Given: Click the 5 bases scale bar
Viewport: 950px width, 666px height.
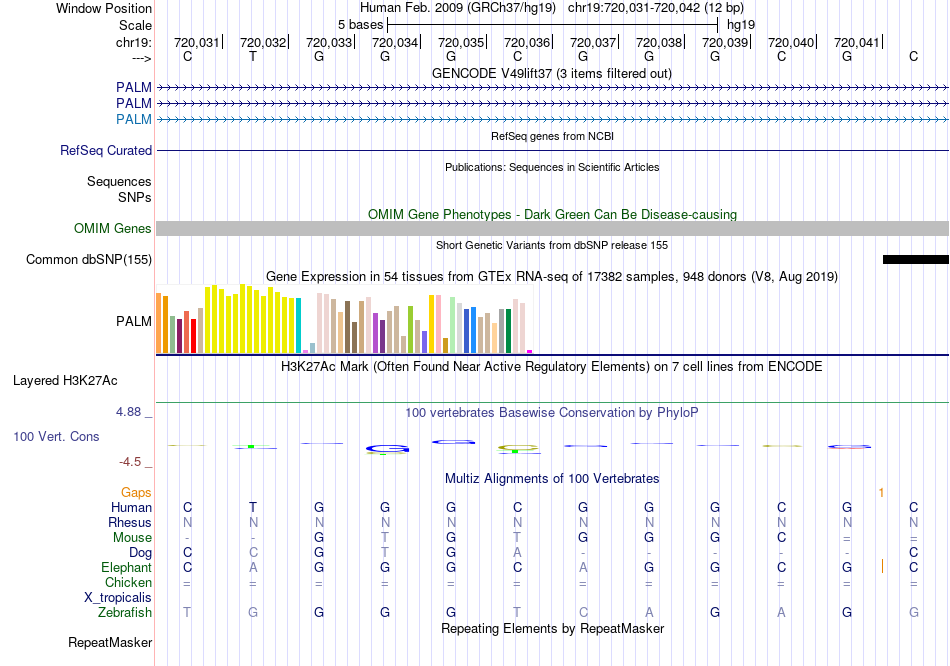Looking at the screenshot, I should [x=552, y=25].
